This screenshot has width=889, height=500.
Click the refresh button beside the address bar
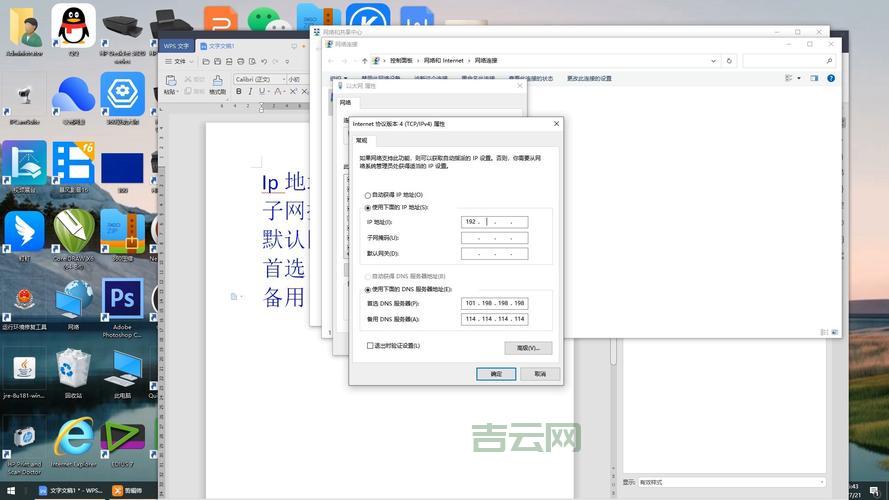(729, 61)
